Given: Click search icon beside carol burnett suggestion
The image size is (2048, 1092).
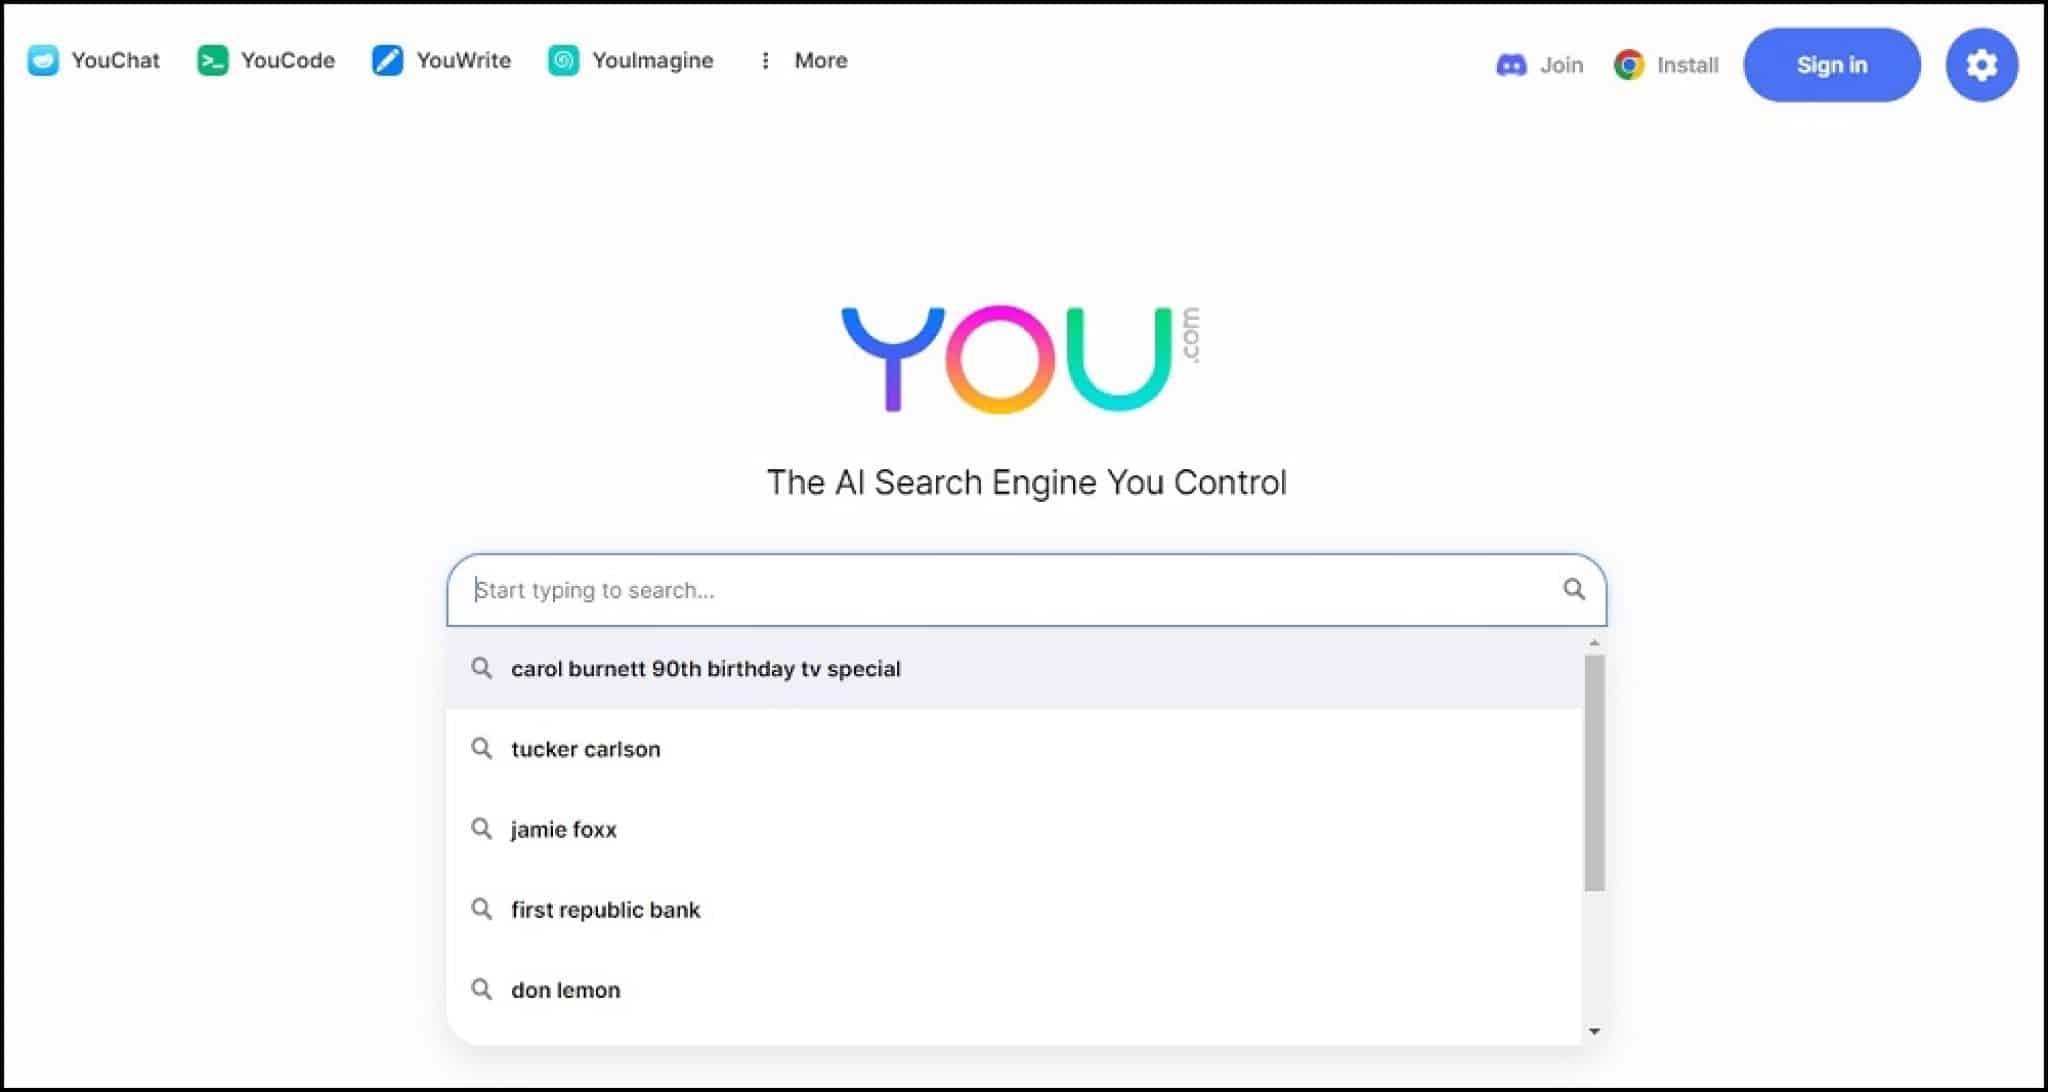Looking at the screenshot, I should 482,667.
